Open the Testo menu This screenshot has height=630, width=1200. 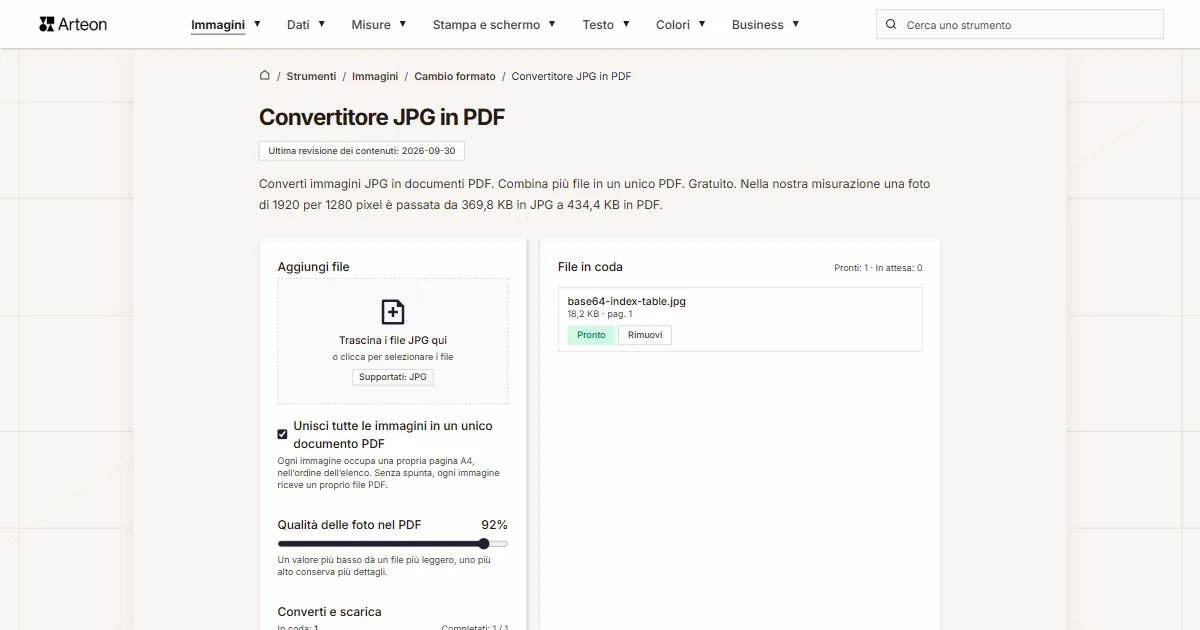598,24
